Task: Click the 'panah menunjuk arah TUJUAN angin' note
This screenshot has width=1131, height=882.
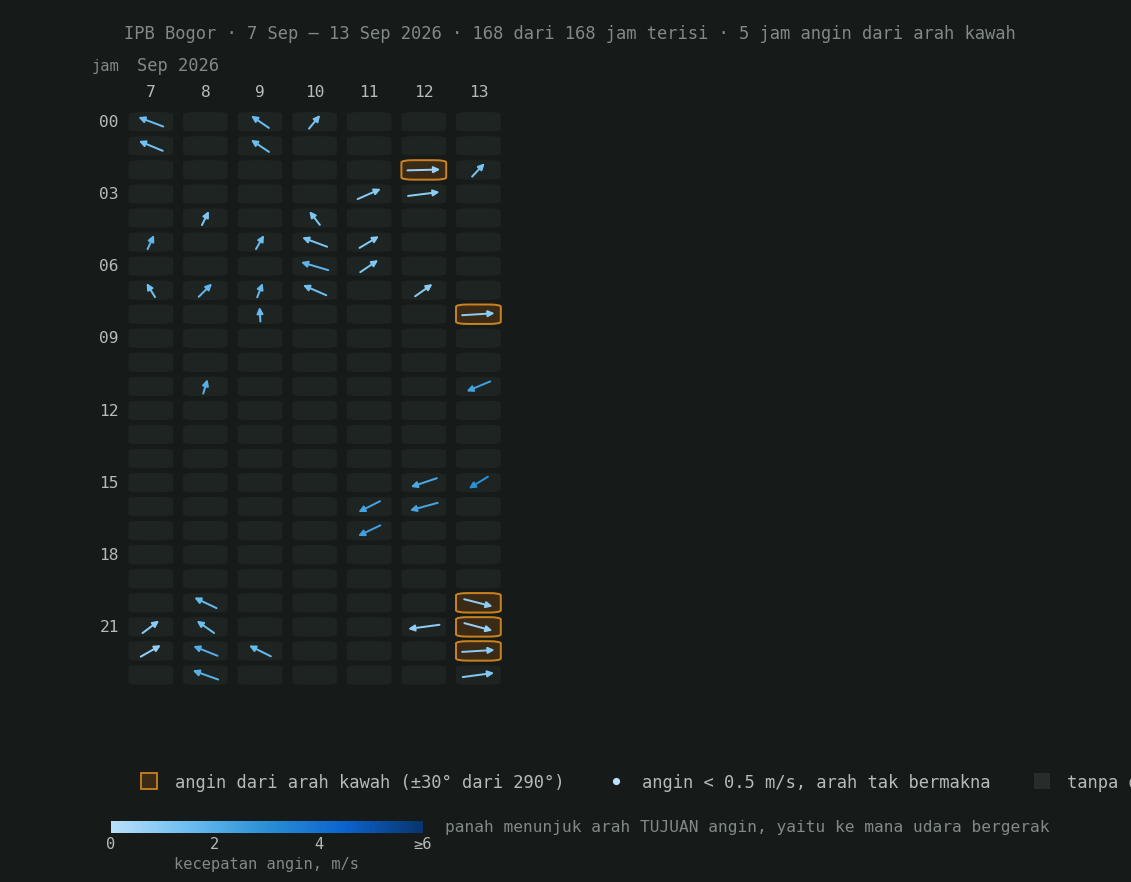Action: tap(747, 826)
